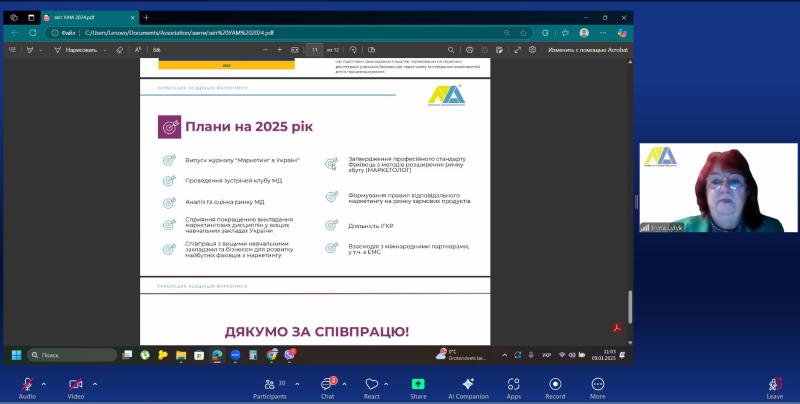Screen dimensions: 800x404
Task: Start screen sharing with Share button
Action: (x=418, y=385)
